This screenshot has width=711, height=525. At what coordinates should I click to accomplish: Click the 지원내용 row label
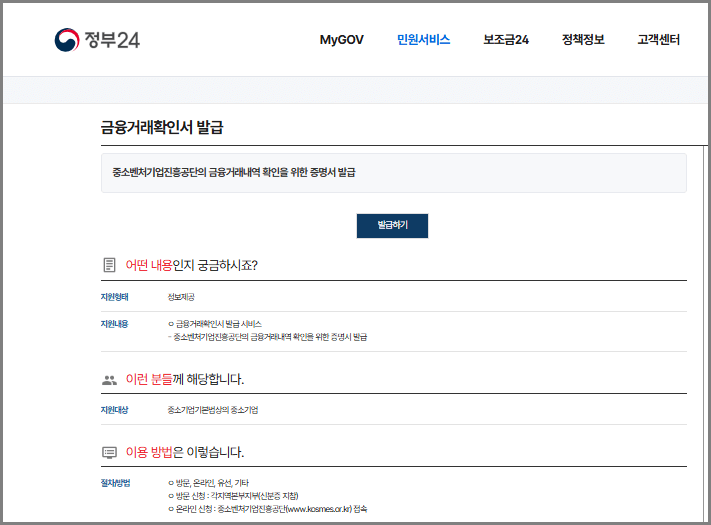[x=114, y=324]
